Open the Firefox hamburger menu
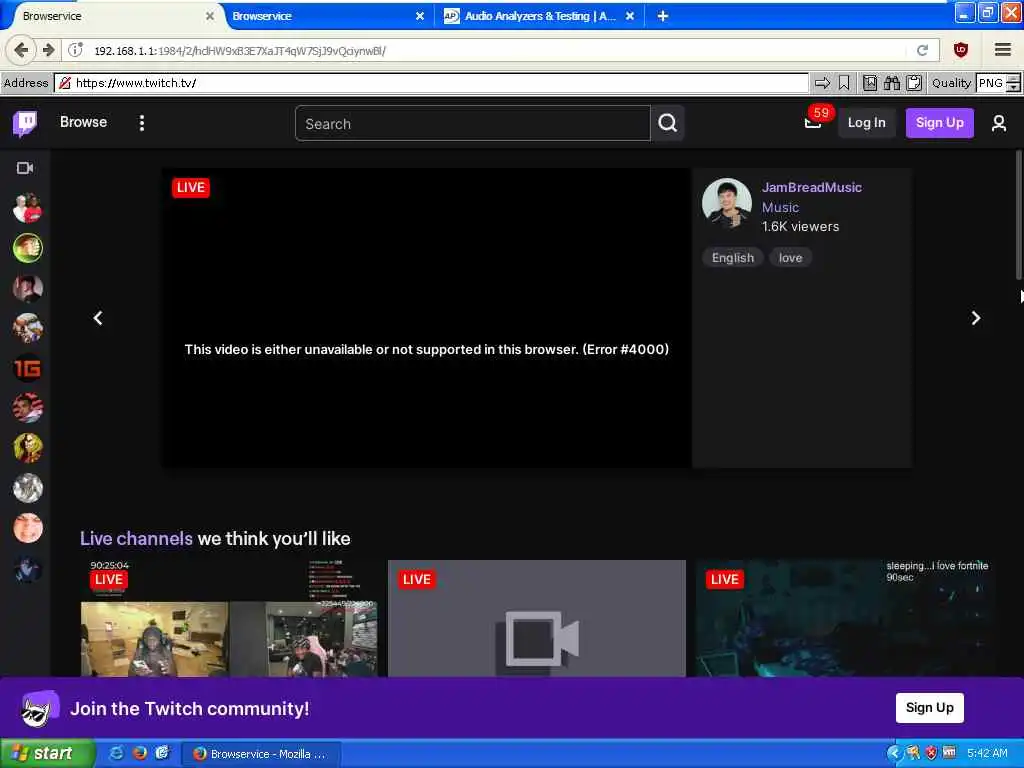The height and width of the screenshot is (768, 1024). tap(1003, 50)
